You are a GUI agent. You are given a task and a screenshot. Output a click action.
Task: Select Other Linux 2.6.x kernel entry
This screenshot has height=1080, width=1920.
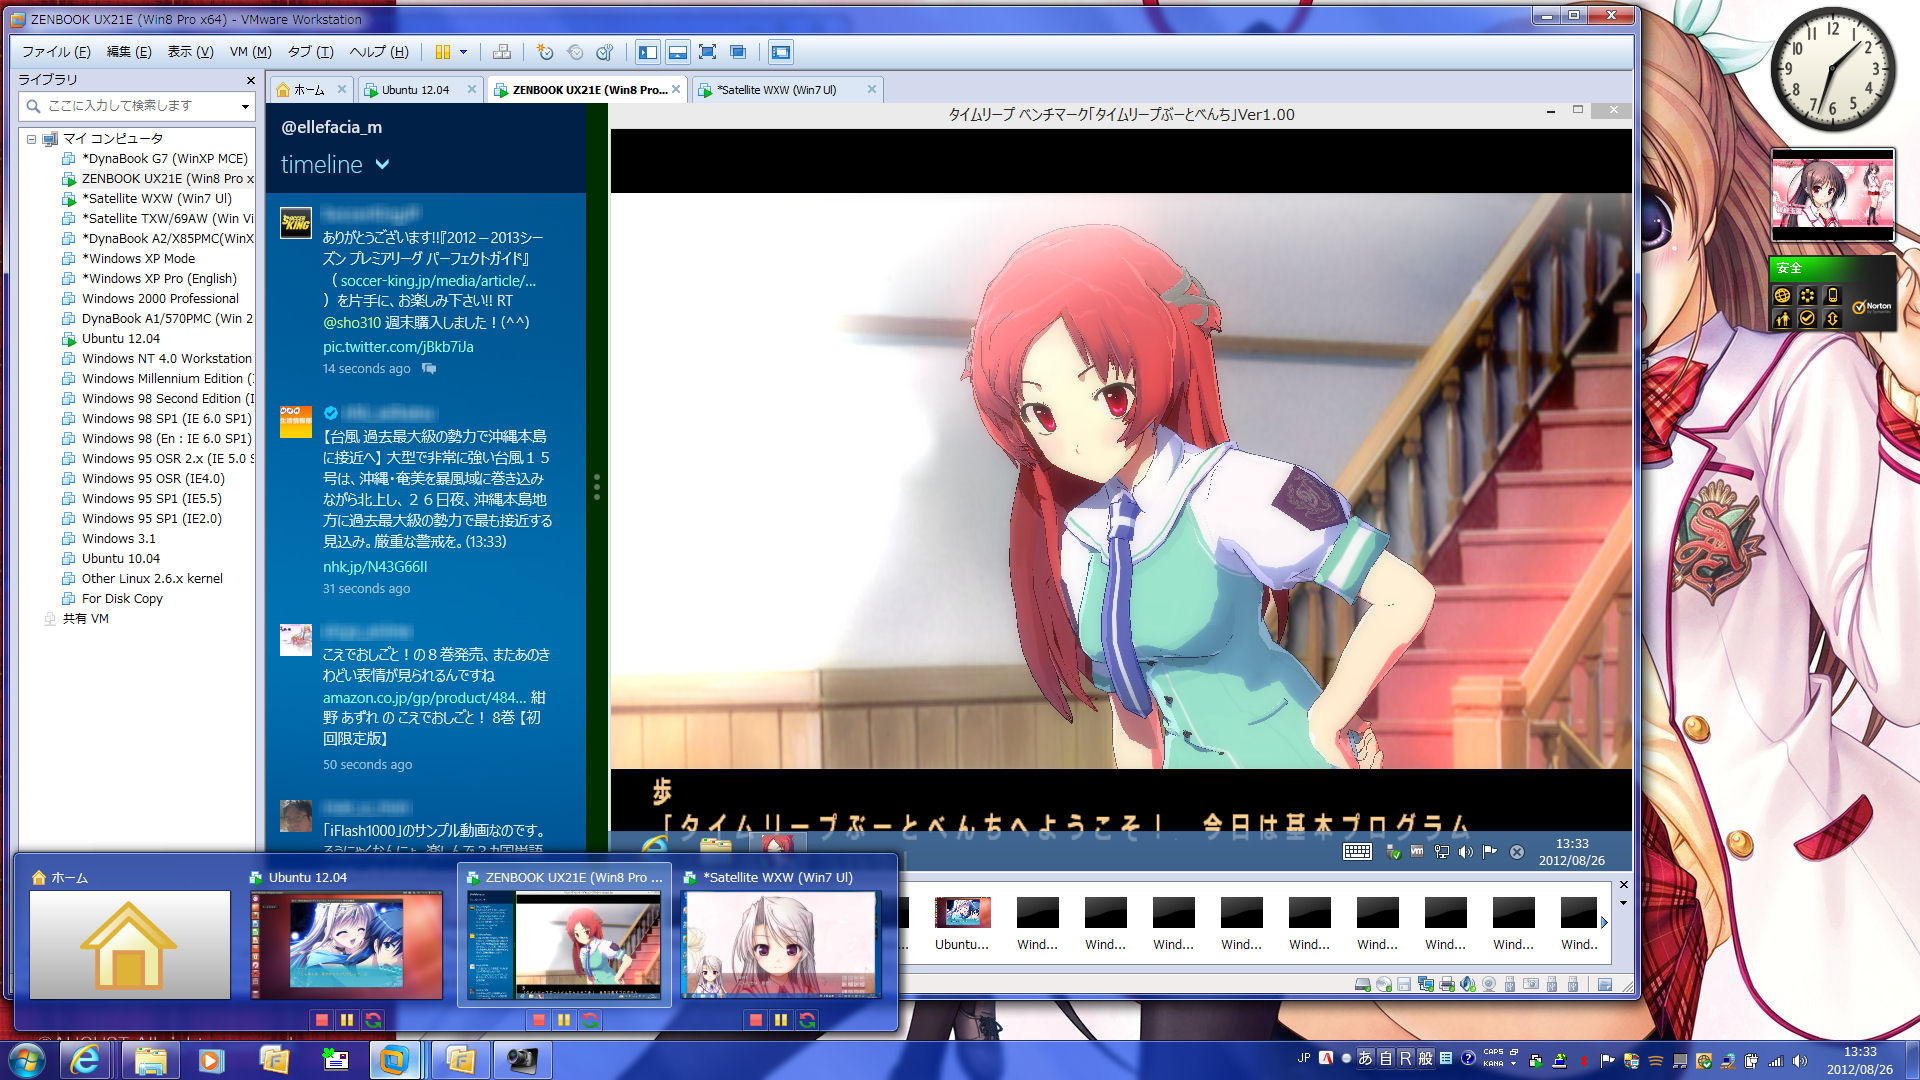pyautogui.click(x=152, y=578)
